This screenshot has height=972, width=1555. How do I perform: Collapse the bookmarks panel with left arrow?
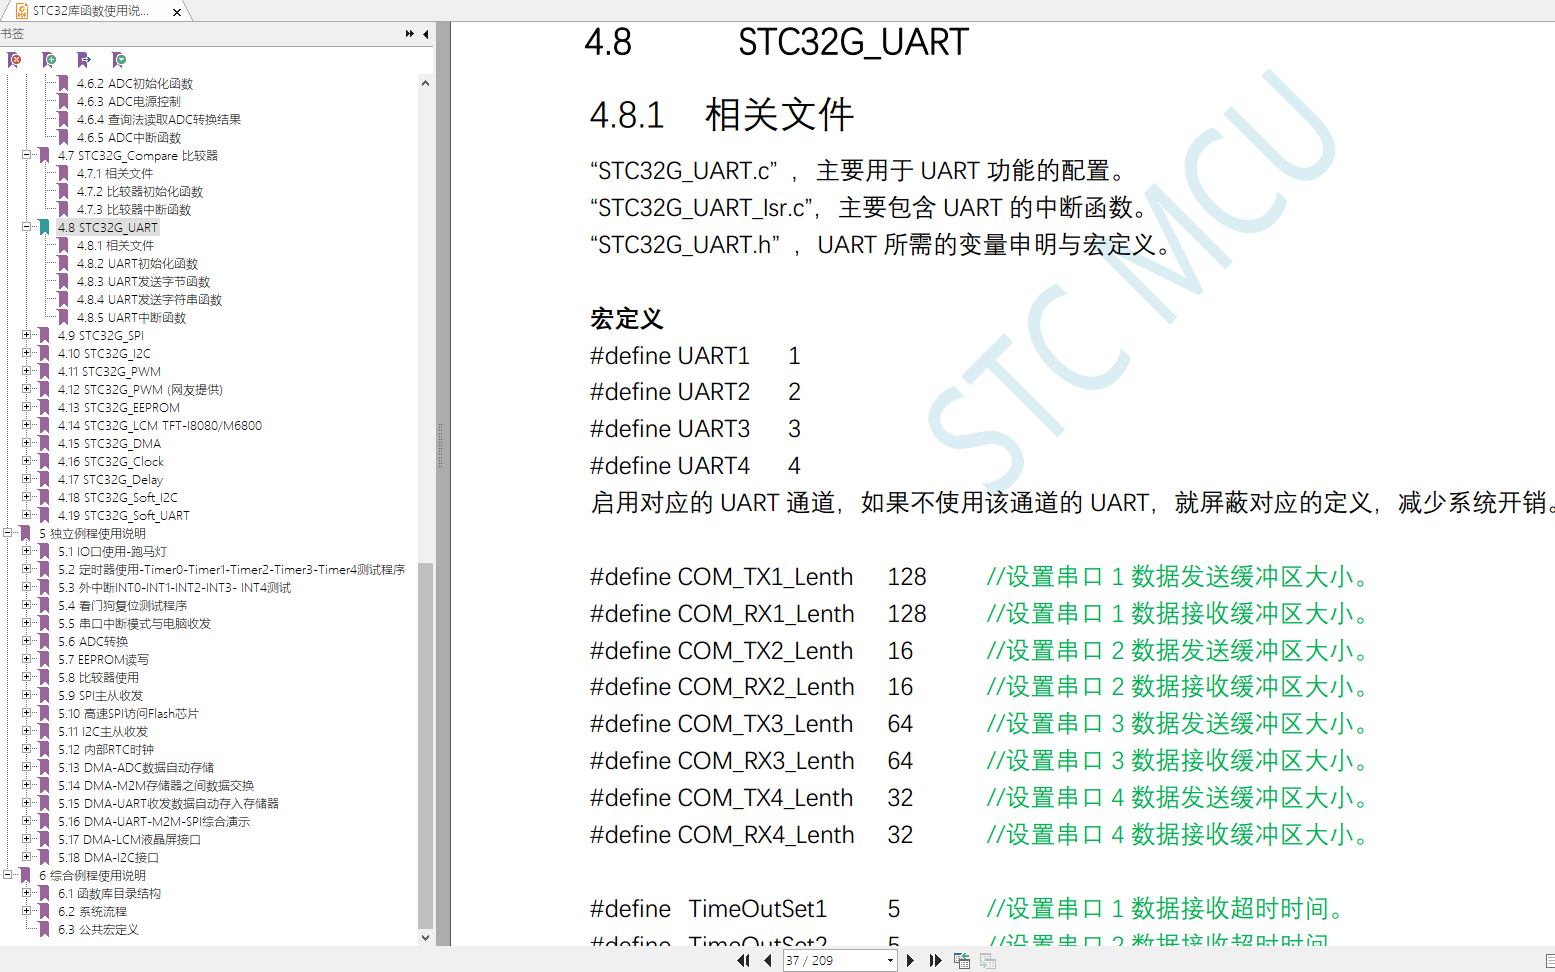426,34
